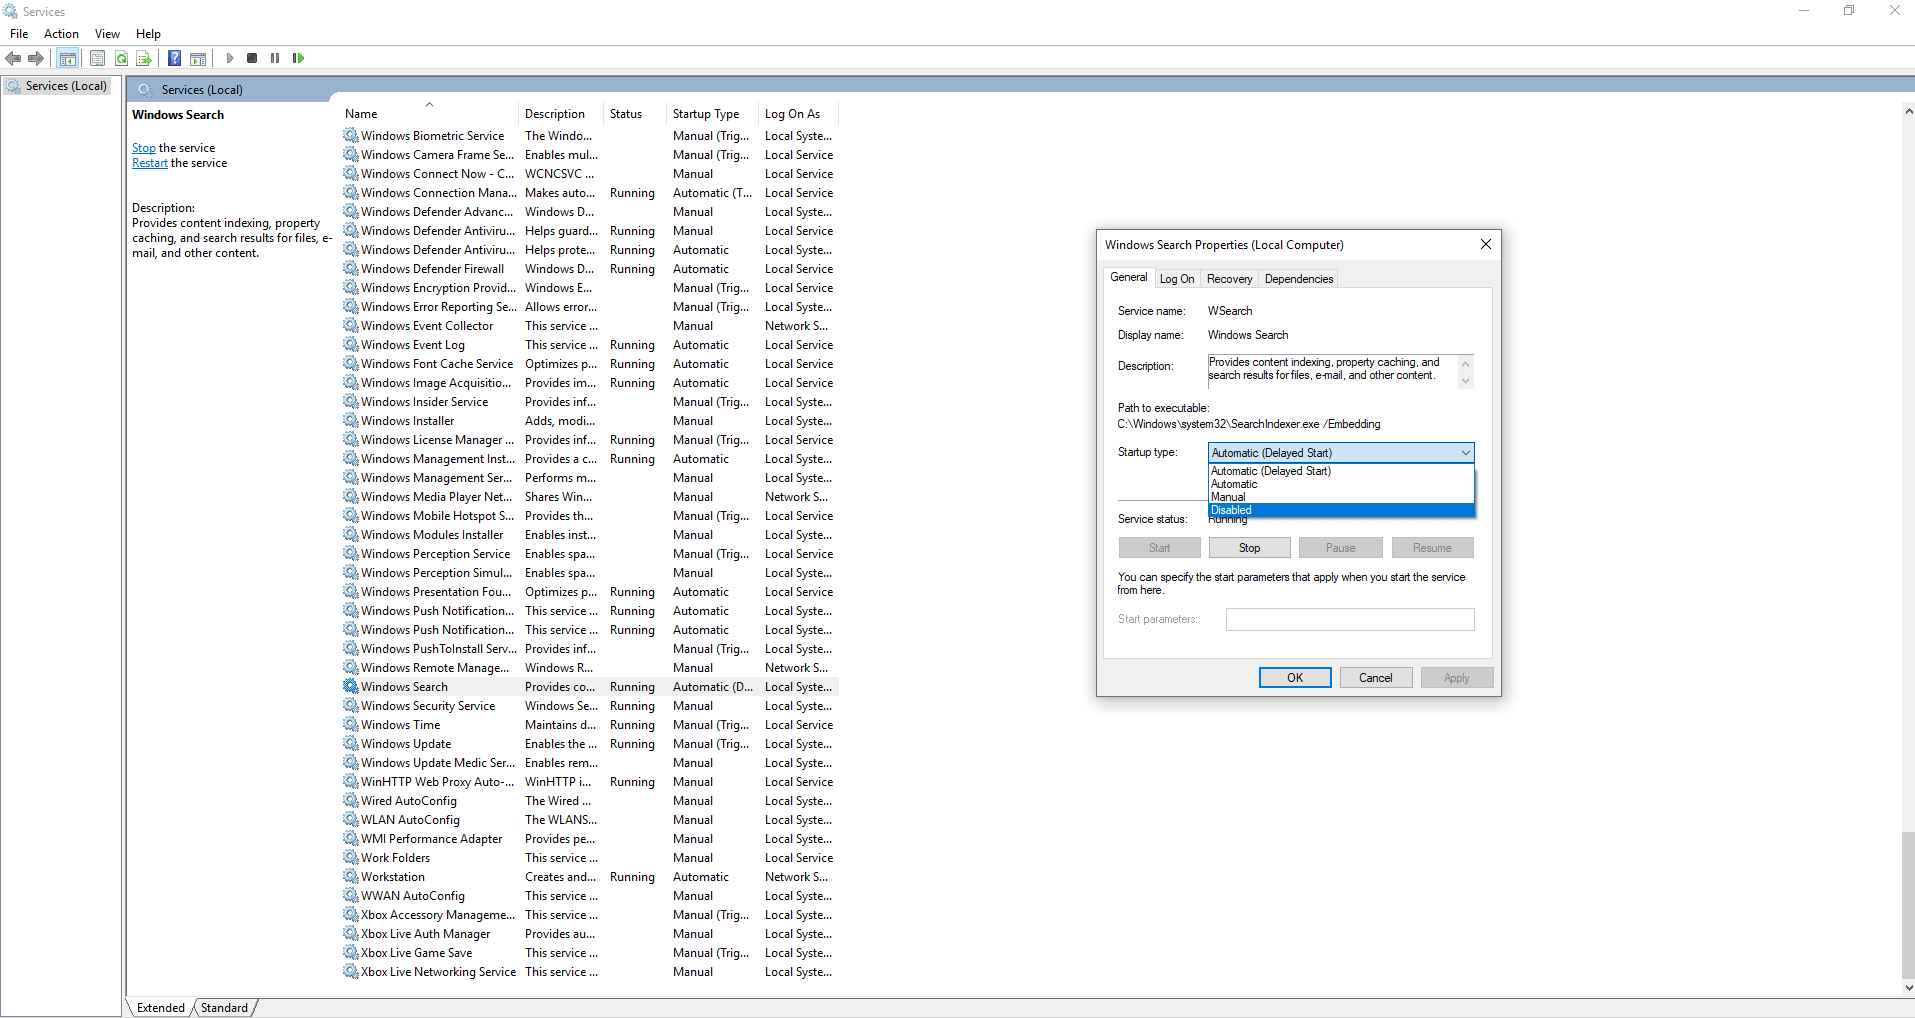Click gear icon of Workstation row
1915x1018 pixels.
(350, 876)
